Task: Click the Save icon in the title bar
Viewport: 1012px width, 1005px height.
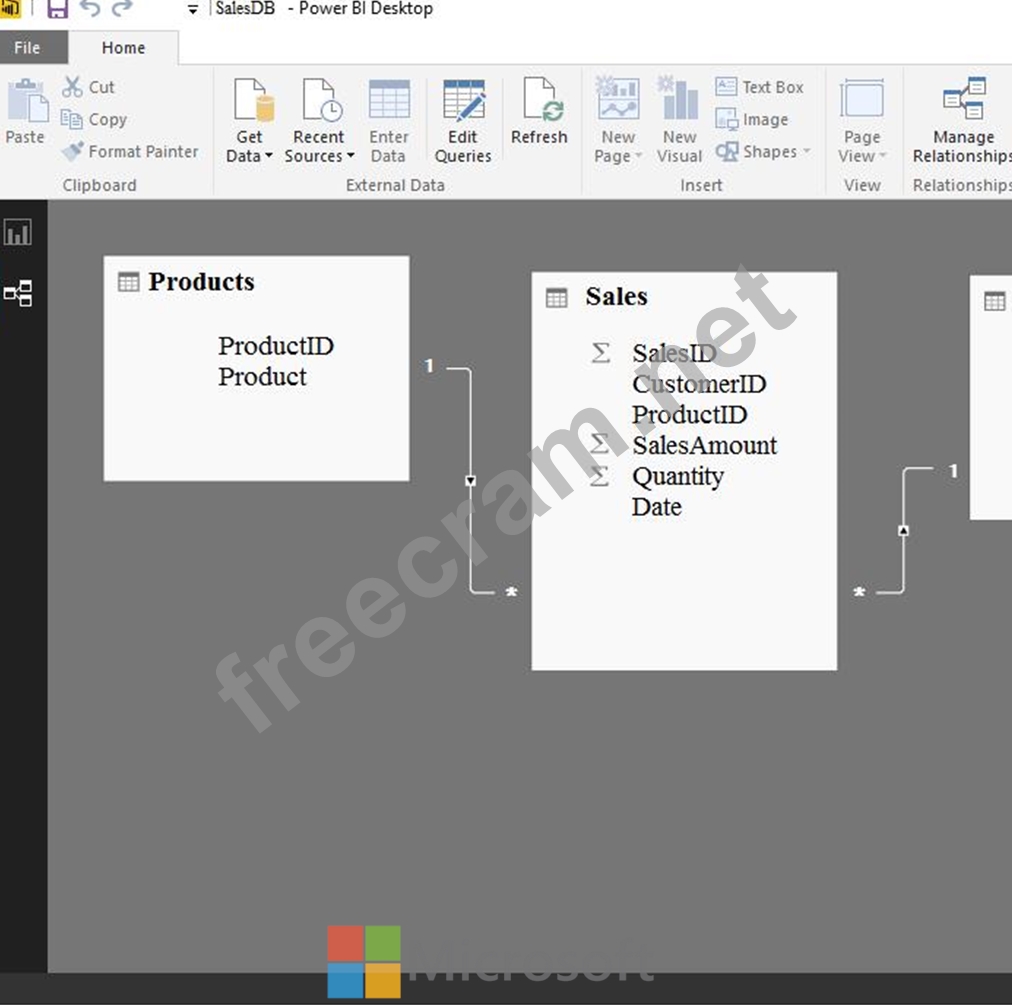Action: coord(57,8)
